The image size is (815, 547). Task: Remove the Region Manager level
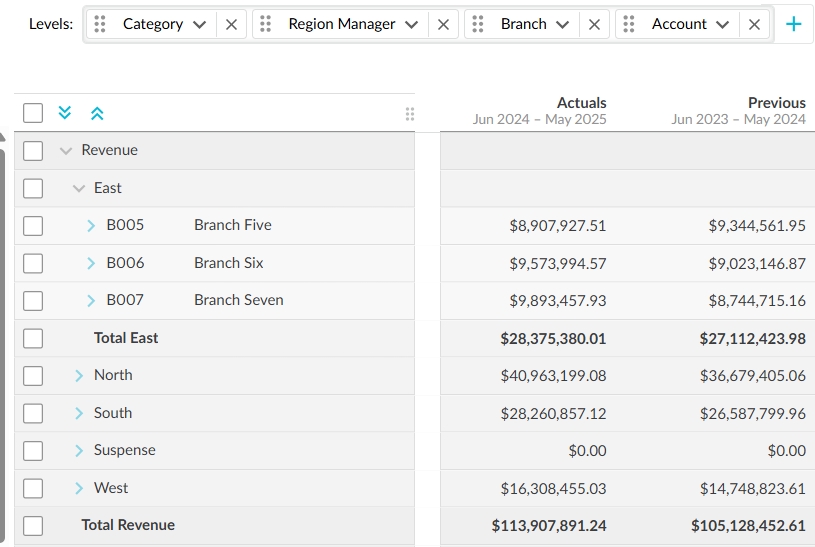click(443, 24)
